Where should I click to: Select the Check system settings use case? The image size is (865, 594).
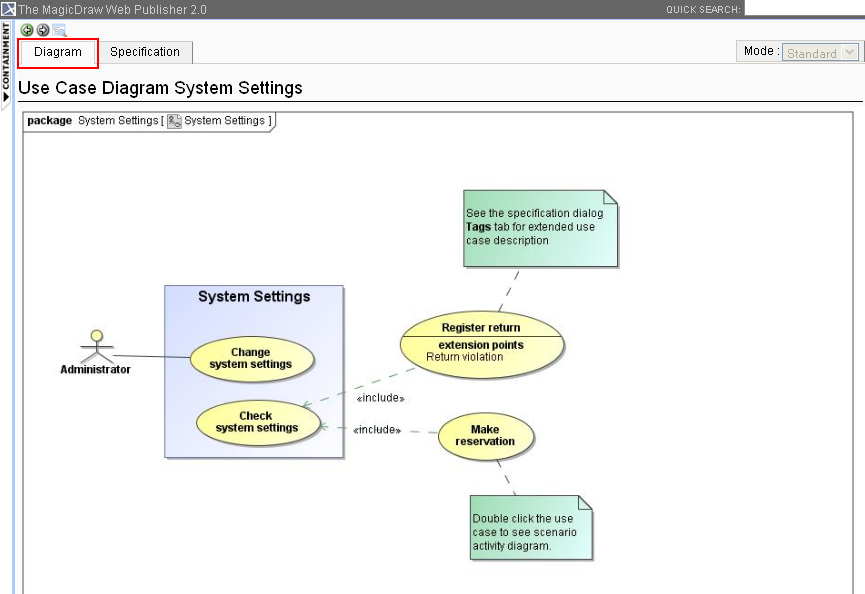click(257, 422)
